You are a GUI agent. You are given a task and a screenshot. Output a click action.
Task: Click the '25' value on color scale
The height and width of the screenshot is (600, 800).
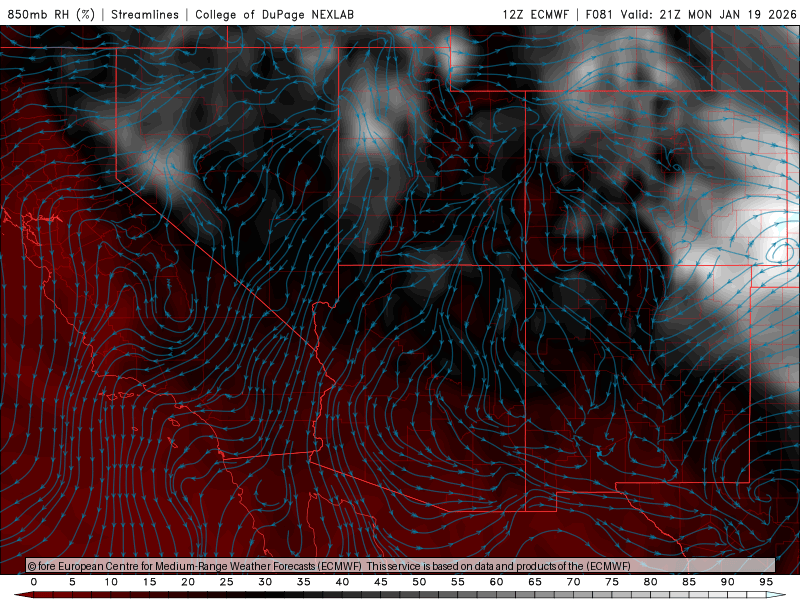(x=227, y=582)
